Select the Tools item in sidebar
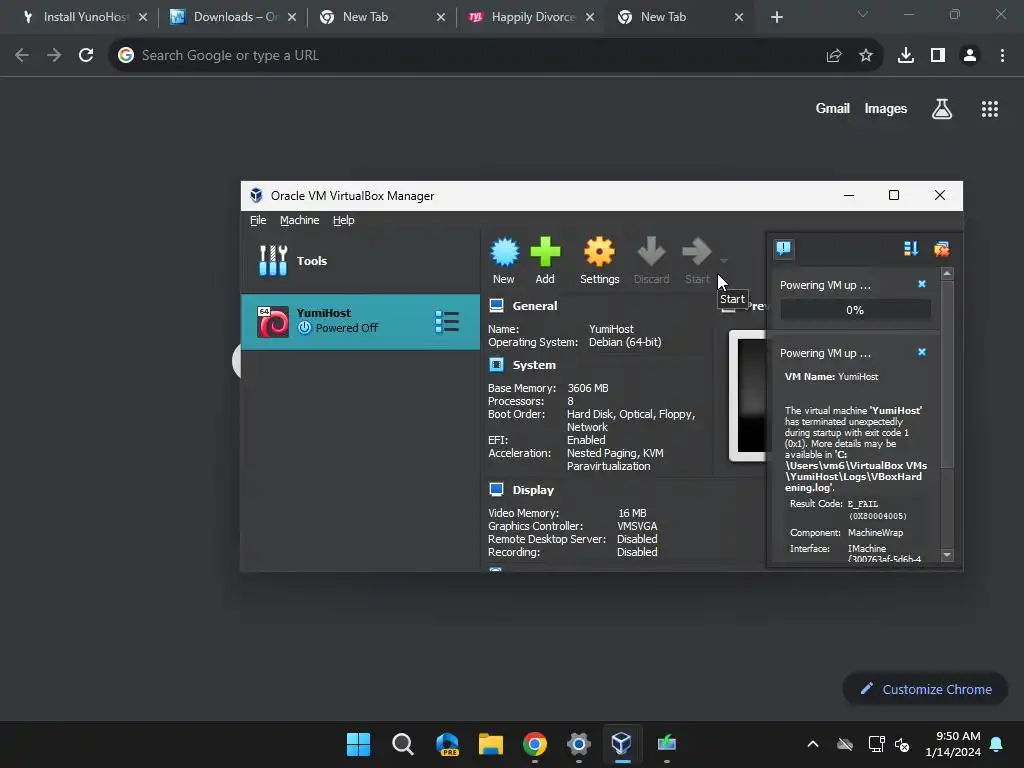Viewport: 1024px width, 768px height. 360,261
